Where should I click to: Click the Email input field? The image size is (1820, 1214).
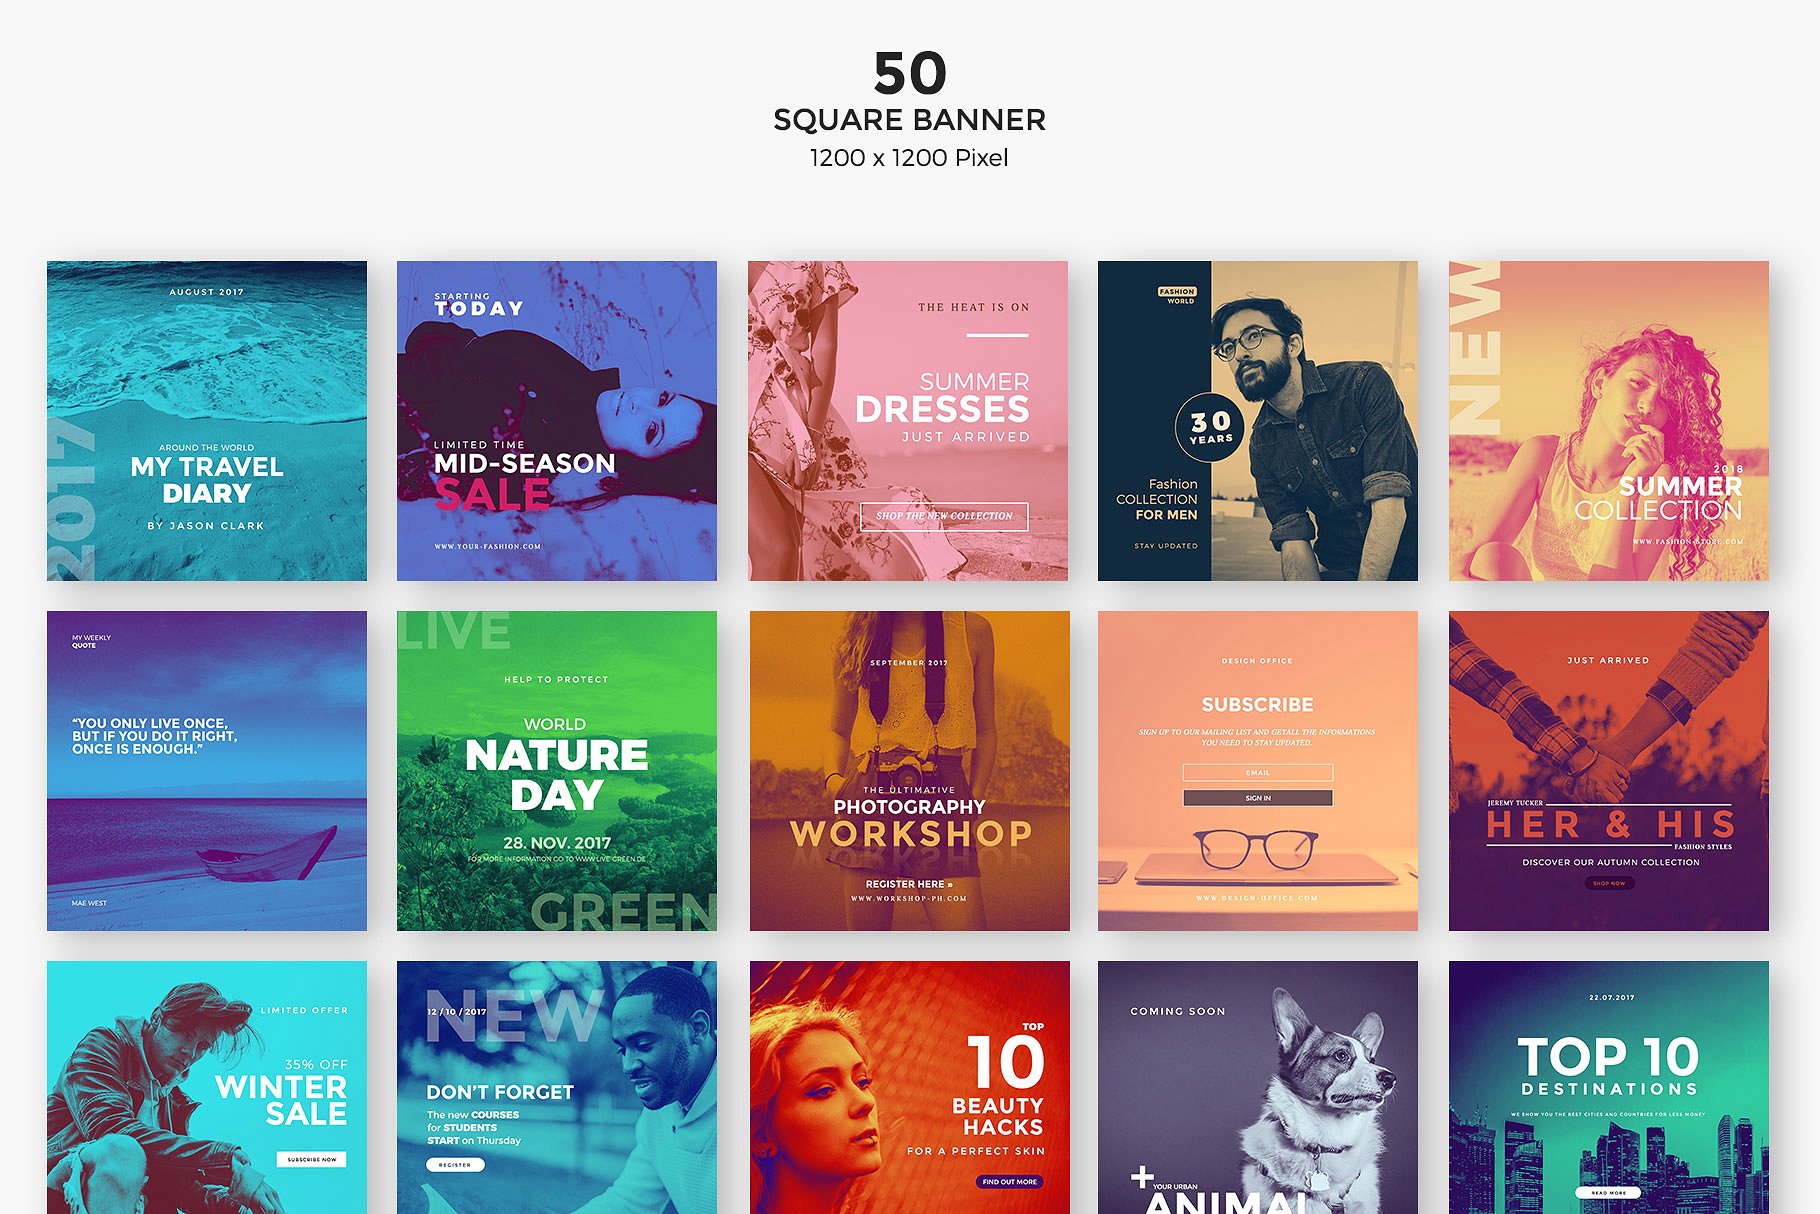pyautogui.click(x=1257, y=772)
